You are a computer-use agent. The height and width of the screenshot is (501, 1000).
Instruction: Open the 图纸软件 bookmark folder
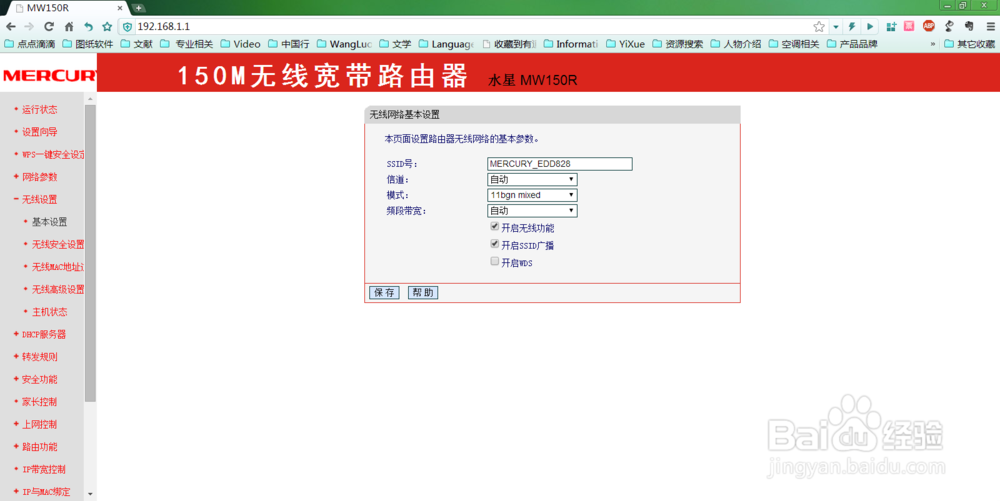[88, 44]
